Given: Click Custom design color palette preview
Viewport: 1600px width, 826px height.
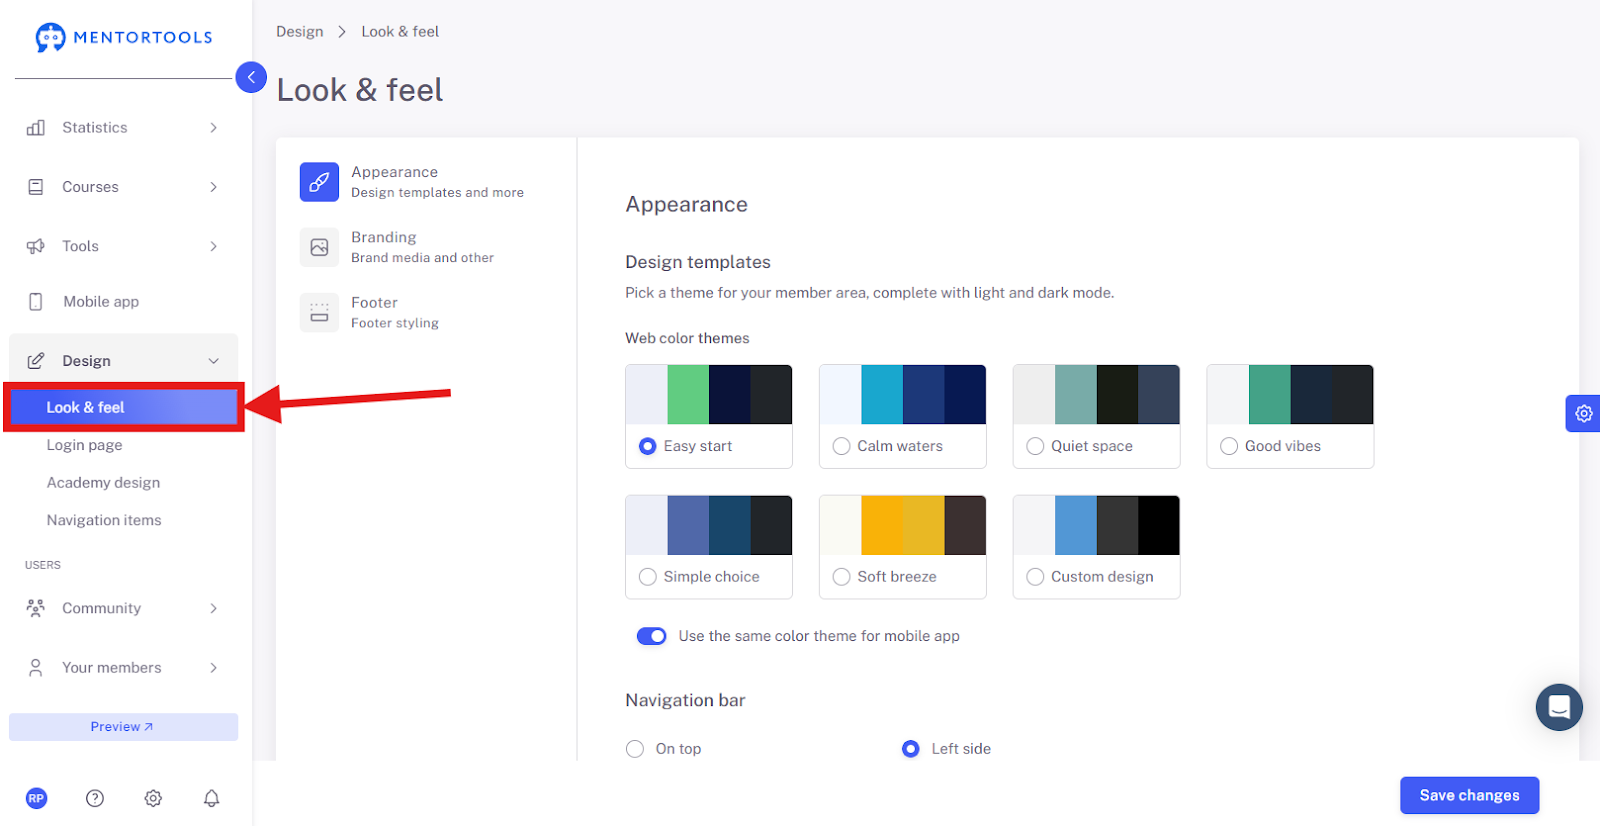Looking at the screenshot, I should (x=1096, y=526).
